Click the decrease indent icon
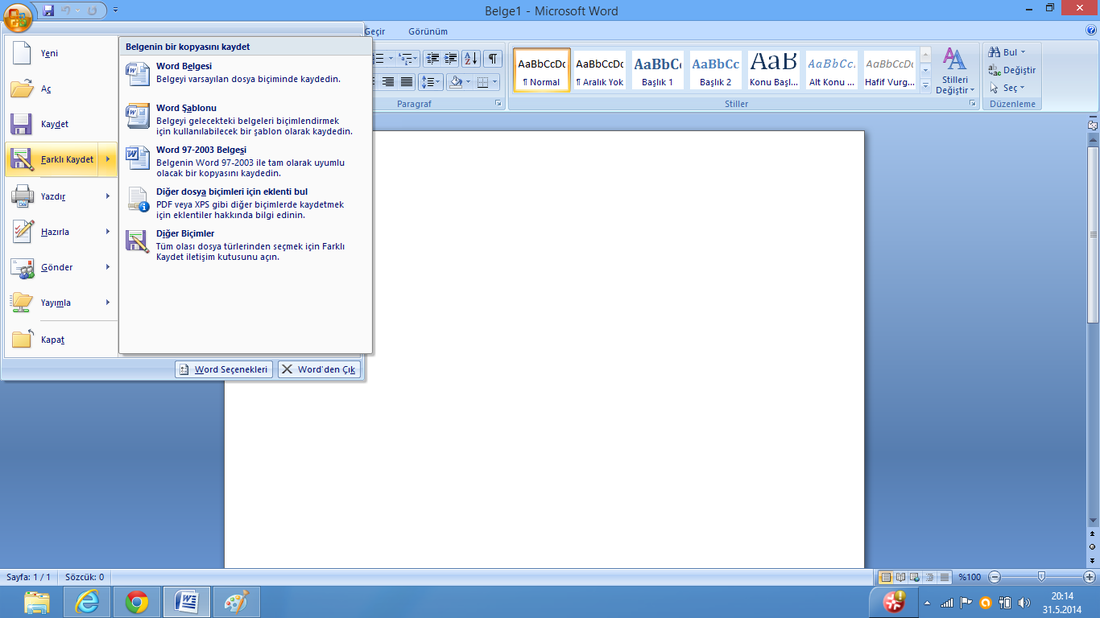Screen dimensions: 1100x618 tap(433, 59)
